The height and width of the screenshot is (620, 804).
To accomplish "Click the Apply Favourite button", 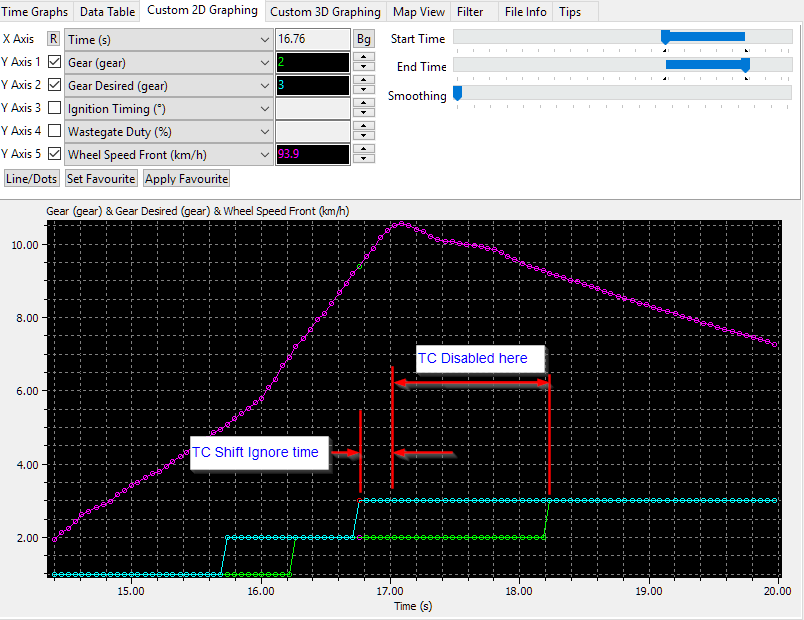I will (186, 179).
